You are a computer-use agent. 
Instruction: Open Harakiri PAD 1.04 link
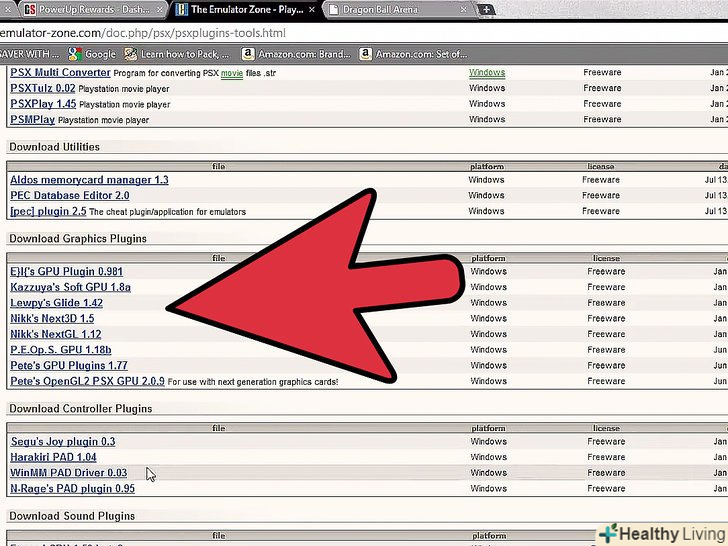53,457
